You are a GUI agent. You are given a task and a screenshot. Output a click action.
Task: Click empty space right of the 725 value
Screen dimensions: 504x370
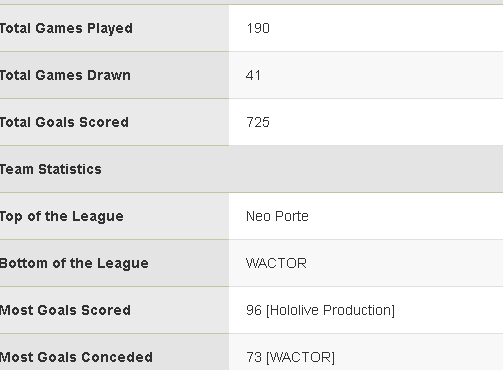[x=387, y=122]
